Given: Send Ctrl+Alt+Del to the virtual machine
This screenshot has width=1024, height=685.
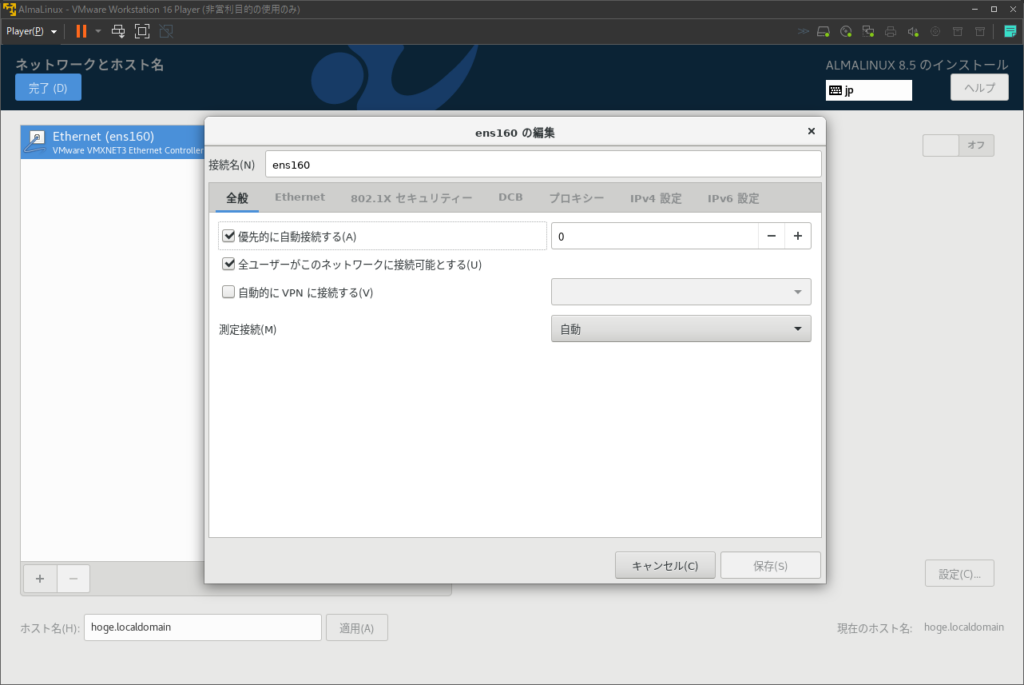Looking at the screenshot, I should (x=118, y=31).
